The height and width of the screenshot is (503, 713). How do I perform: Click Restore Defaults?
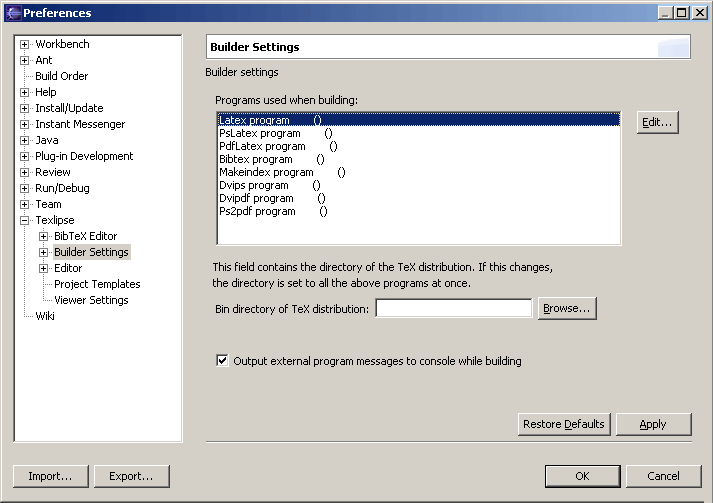click(x=564, y=424)
